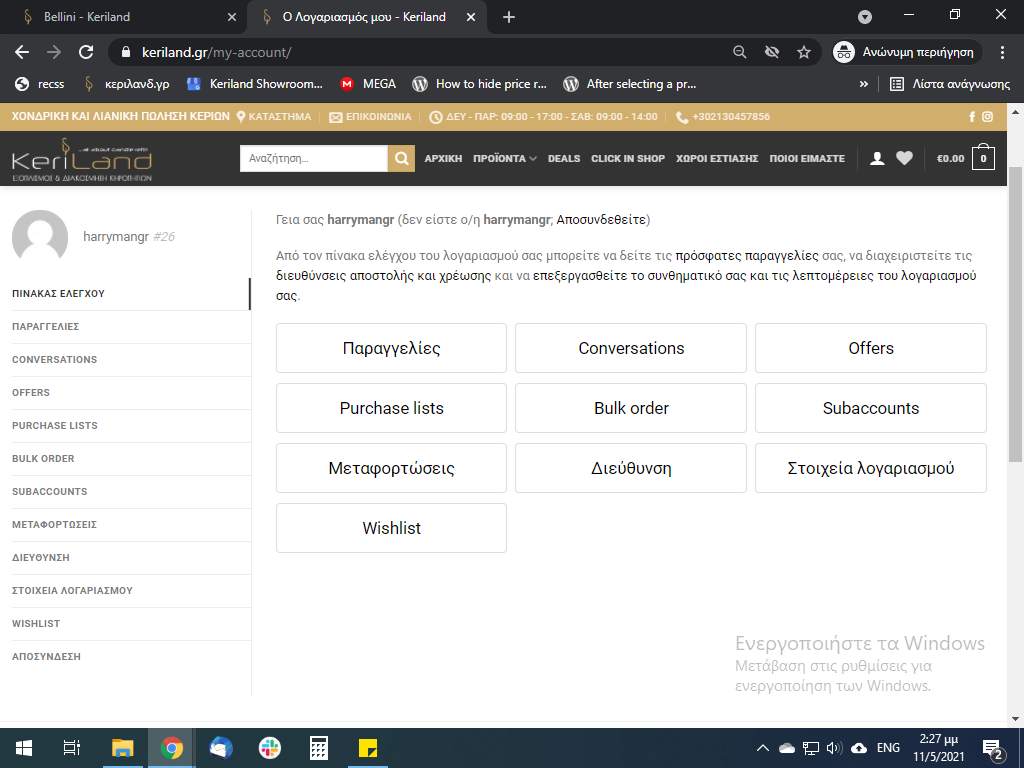
Task: Open the Keriland Showroom bookmark
Action: pyautogui.click(x=255, y=84)
